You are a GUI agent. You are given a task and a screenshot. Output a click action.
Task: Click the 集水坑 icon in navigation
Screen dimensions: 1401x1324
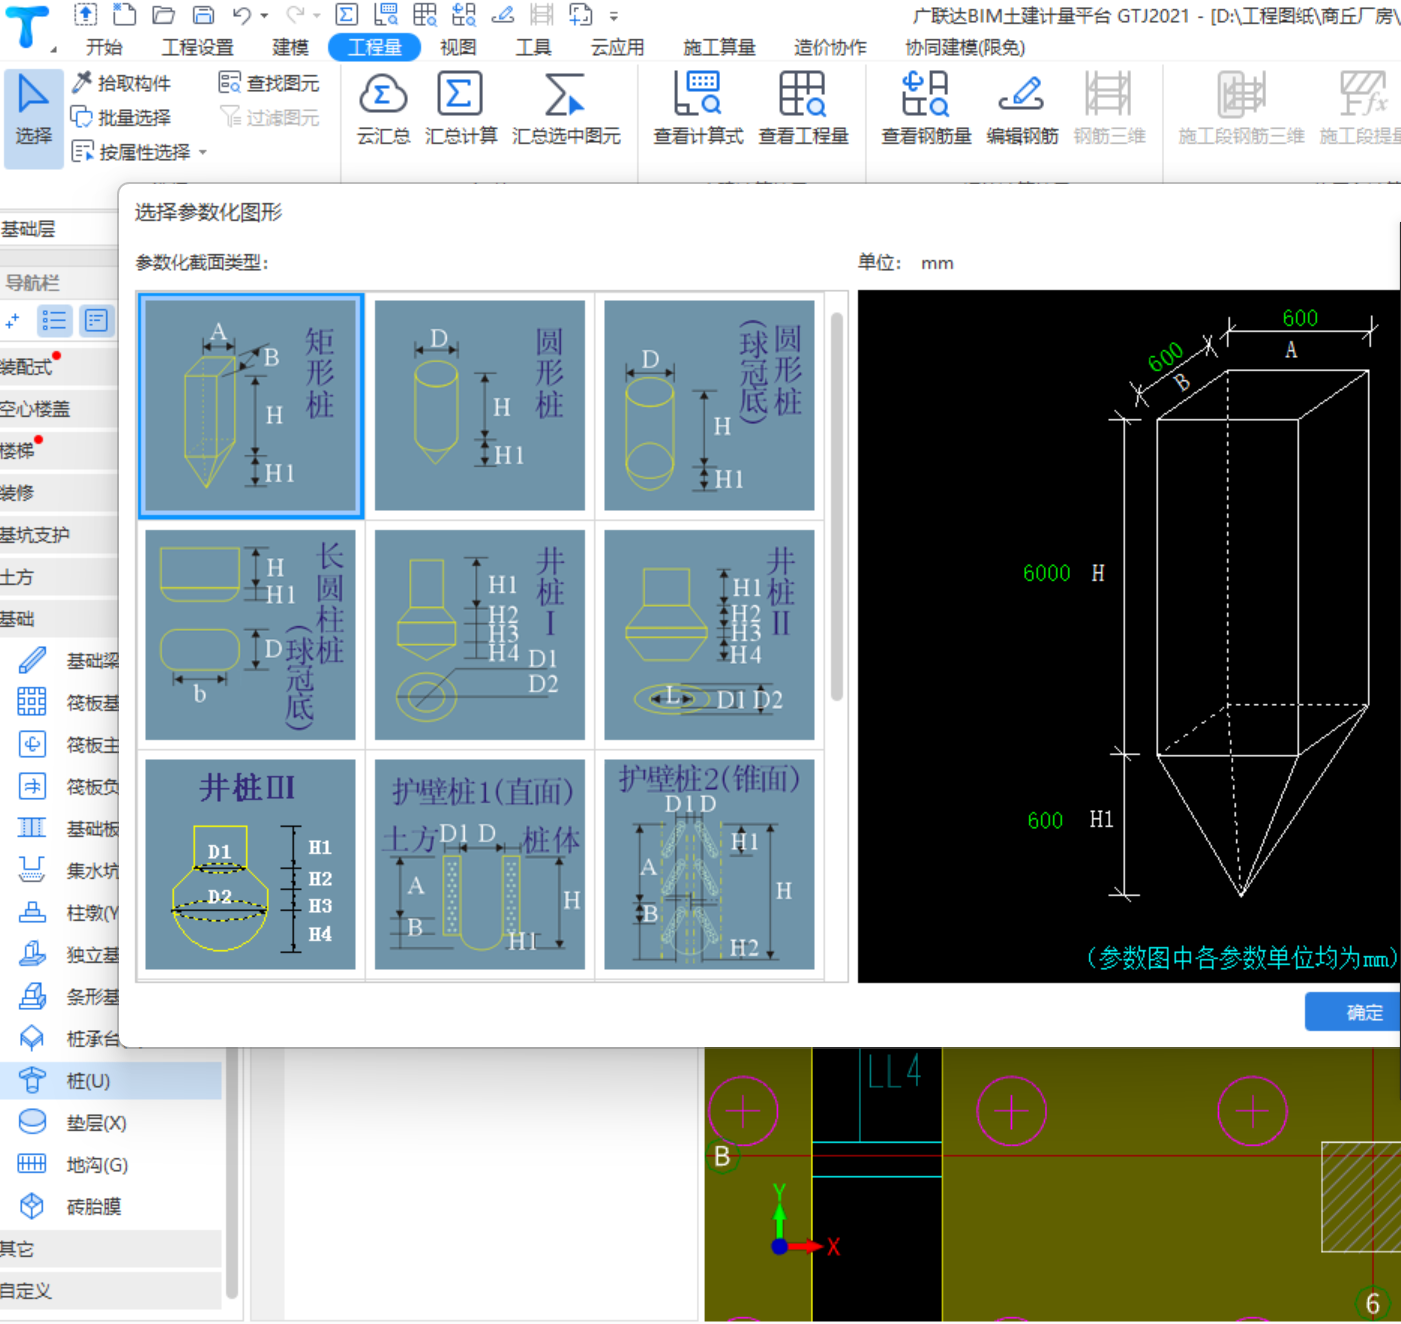coord(32,870)
